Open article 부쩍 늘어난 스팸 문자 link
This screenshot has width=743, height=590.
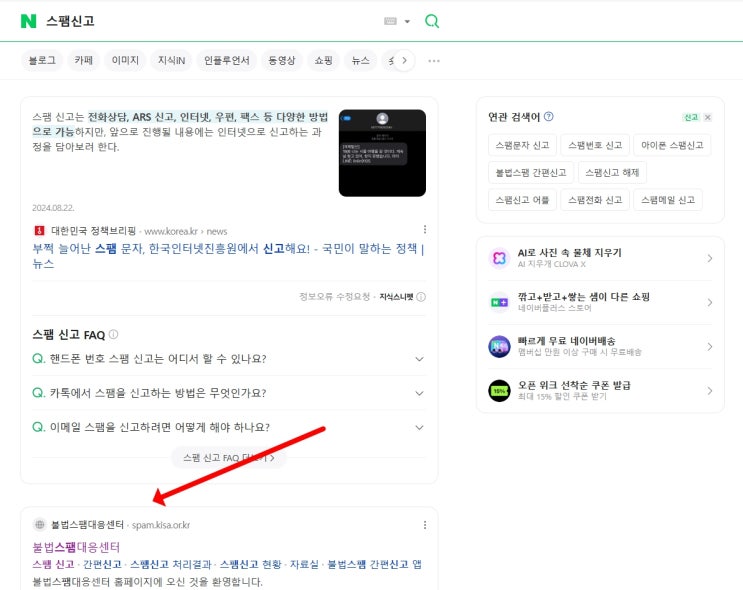pyautogui.click(x=228, y=256)
